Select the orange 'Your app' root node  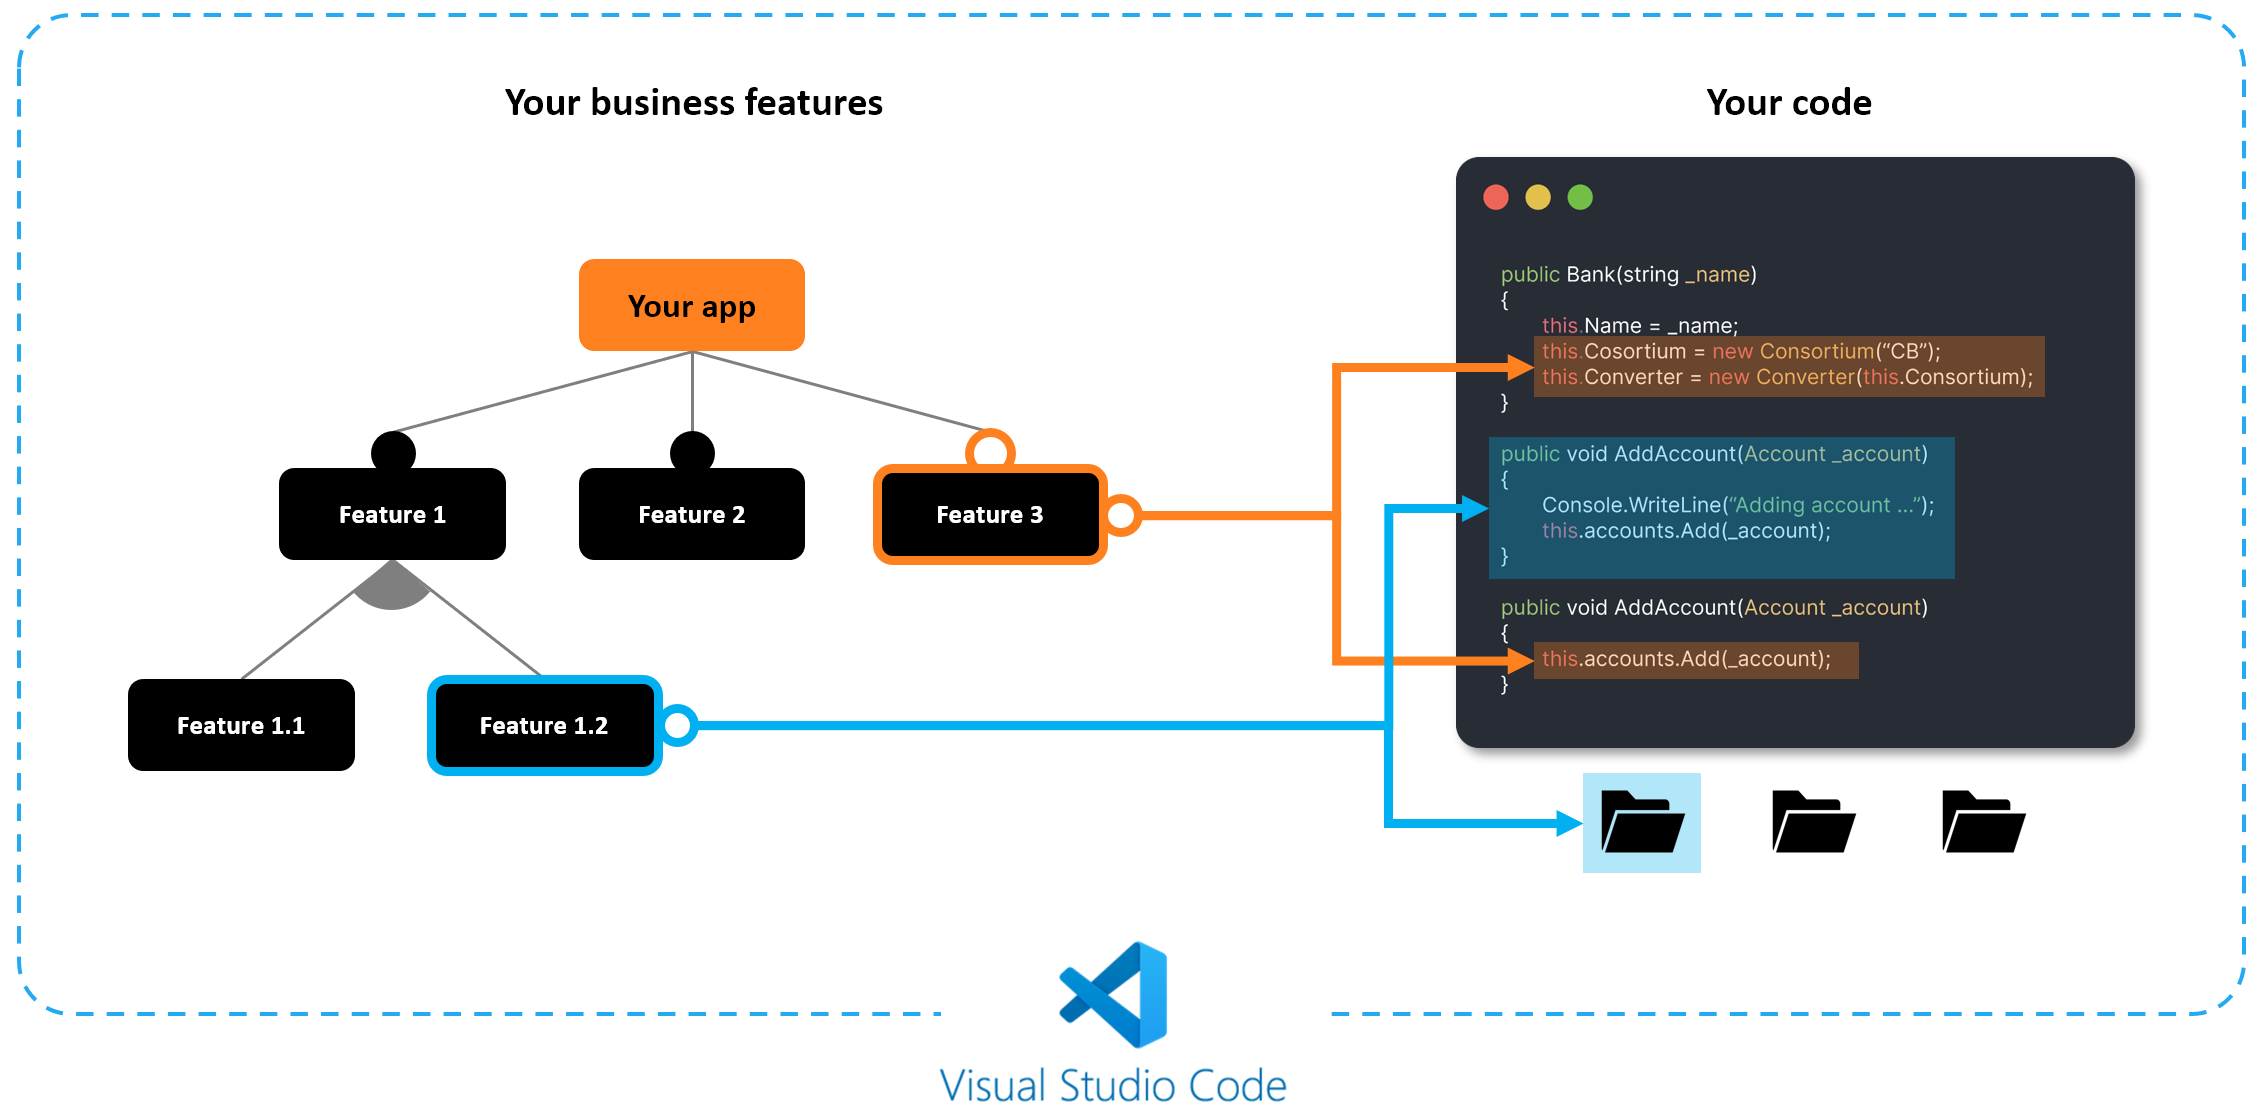(x=692, y=305)
